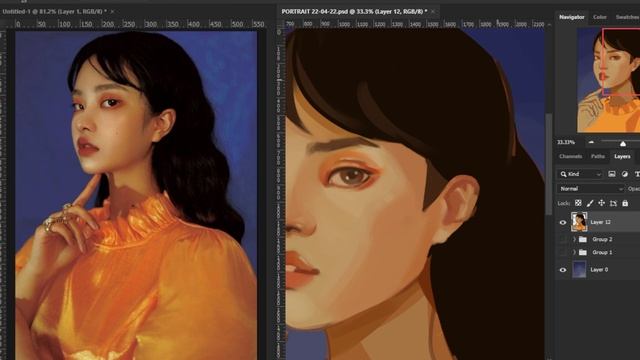Switch to the Untitled-1 document tab
The height and width of the screenshot is (360, 640).
pyautogui.click(x=54, y=11)
